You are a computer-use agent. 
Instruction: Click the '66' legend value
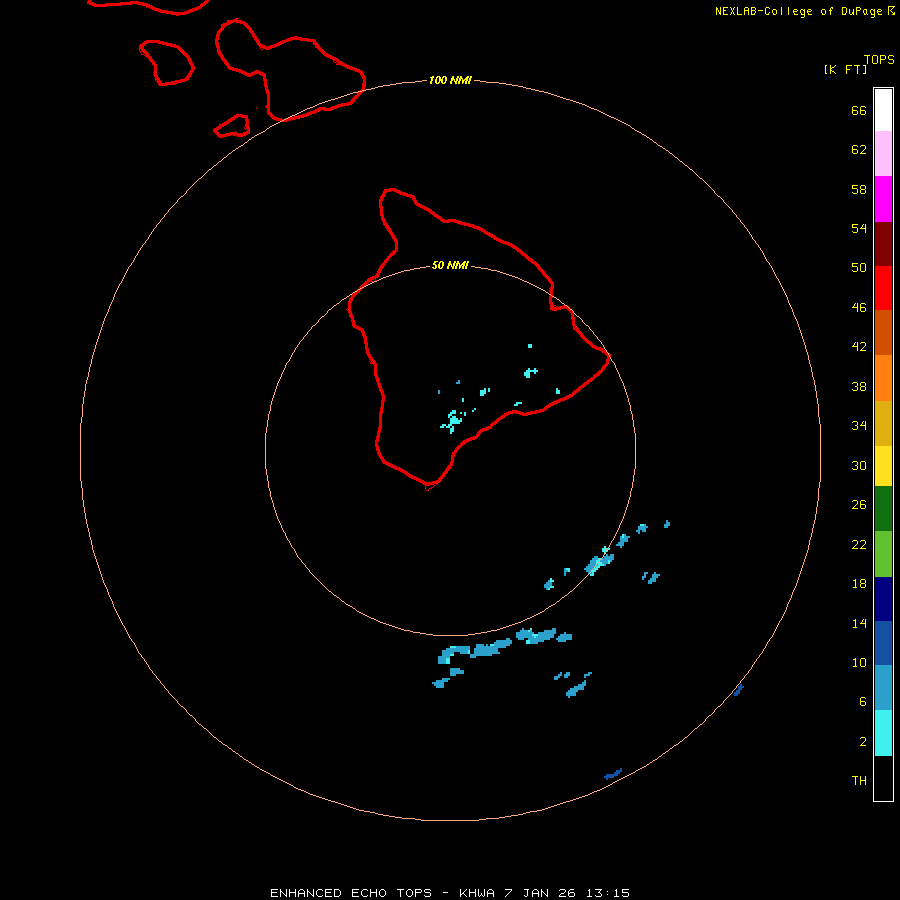(x=859, y=111)
